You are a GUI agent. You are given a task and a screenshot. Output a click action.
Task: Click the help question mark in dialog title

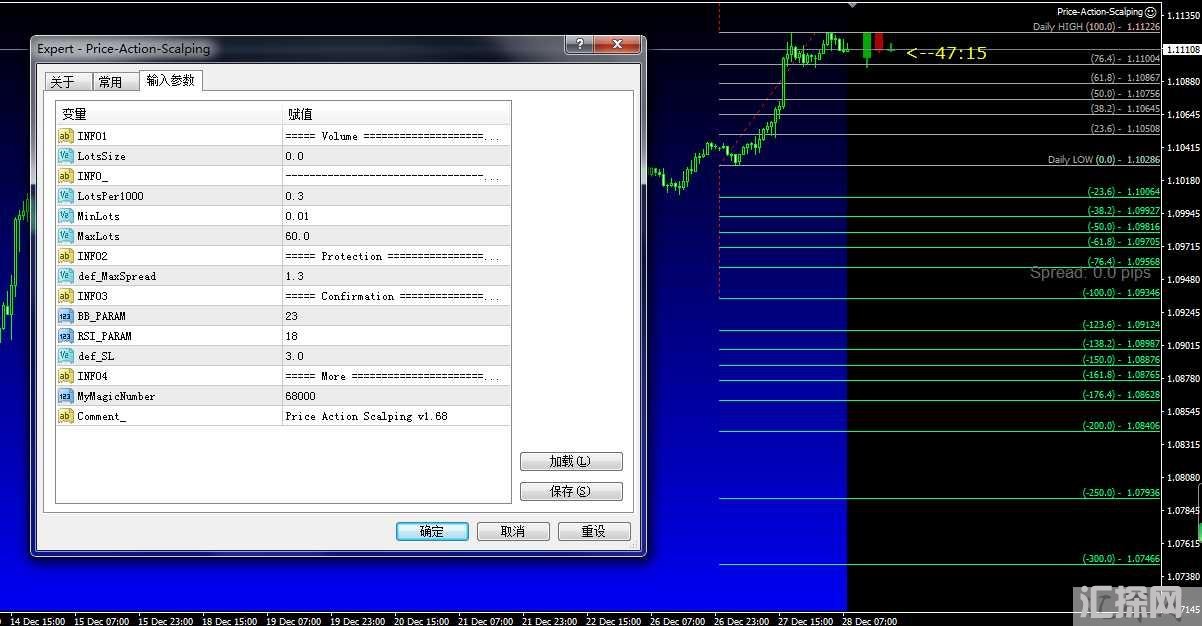point(578,45)
